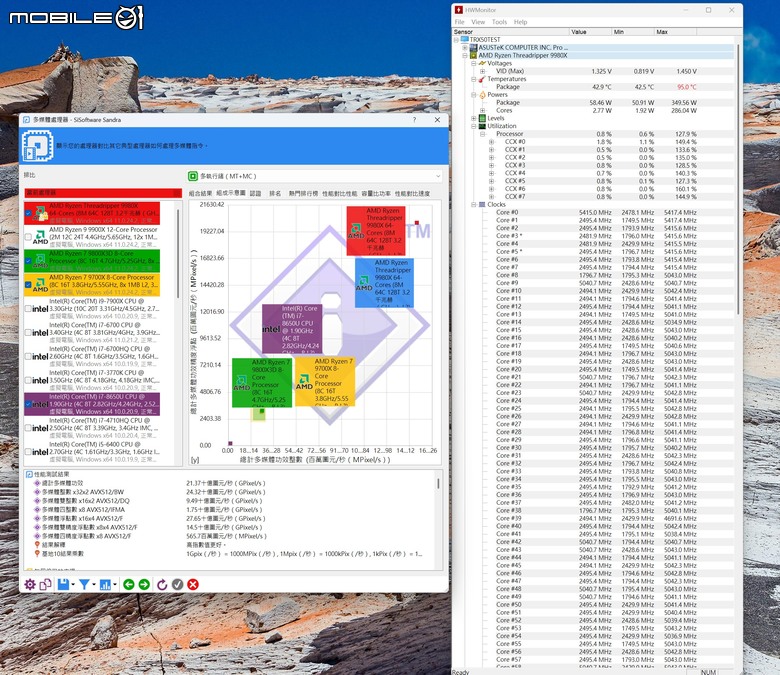
Task: Check the Intel Core i7-3770K checkbox
Action: (x=28, y=380)
